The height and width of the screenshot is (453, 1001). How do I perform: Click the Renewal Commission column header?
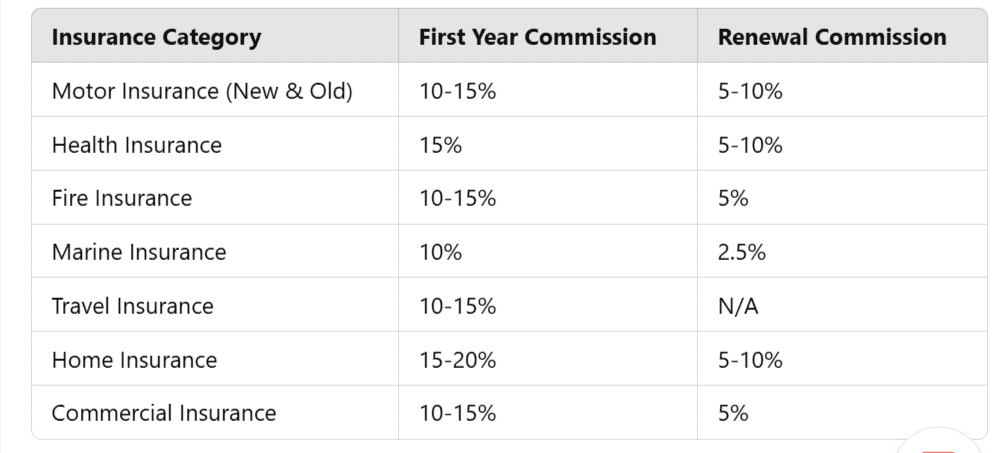(832, 38)
